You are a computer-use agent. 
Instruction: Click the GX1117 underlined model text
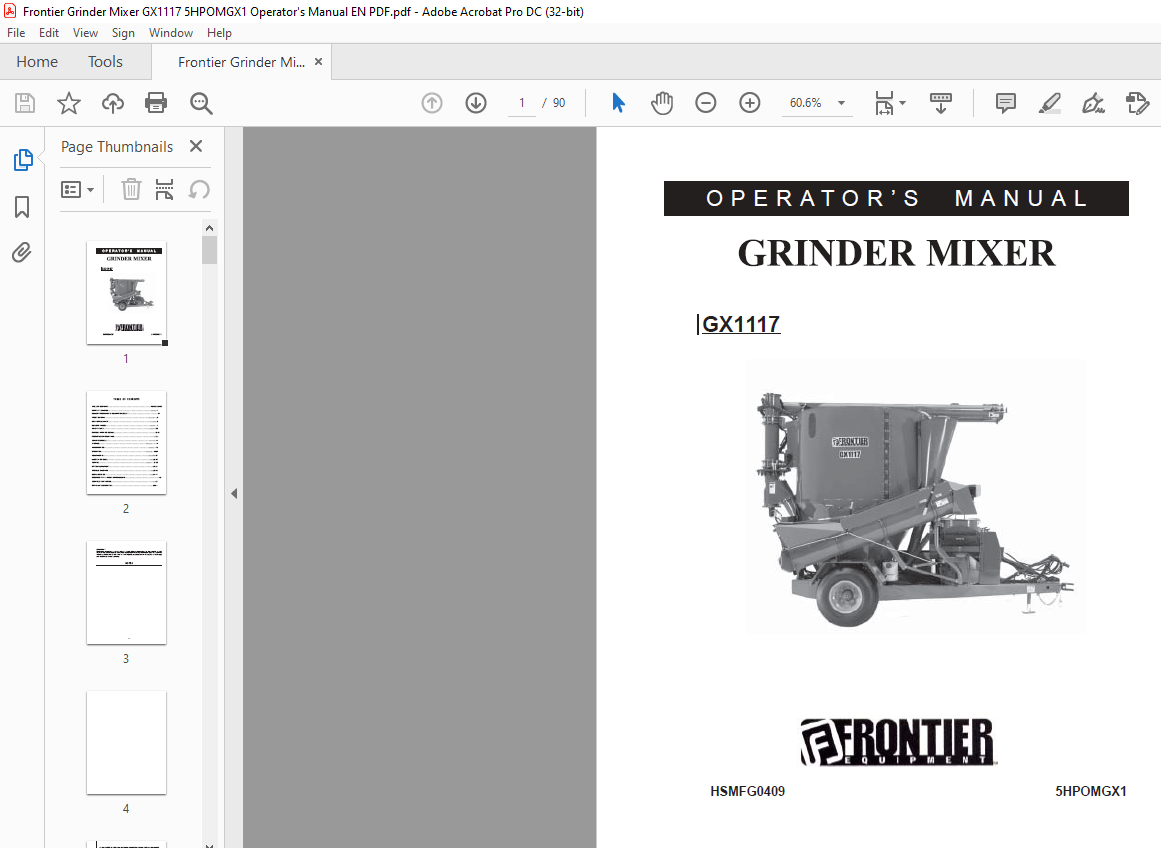pyautogui.click(x=740, y=324)
